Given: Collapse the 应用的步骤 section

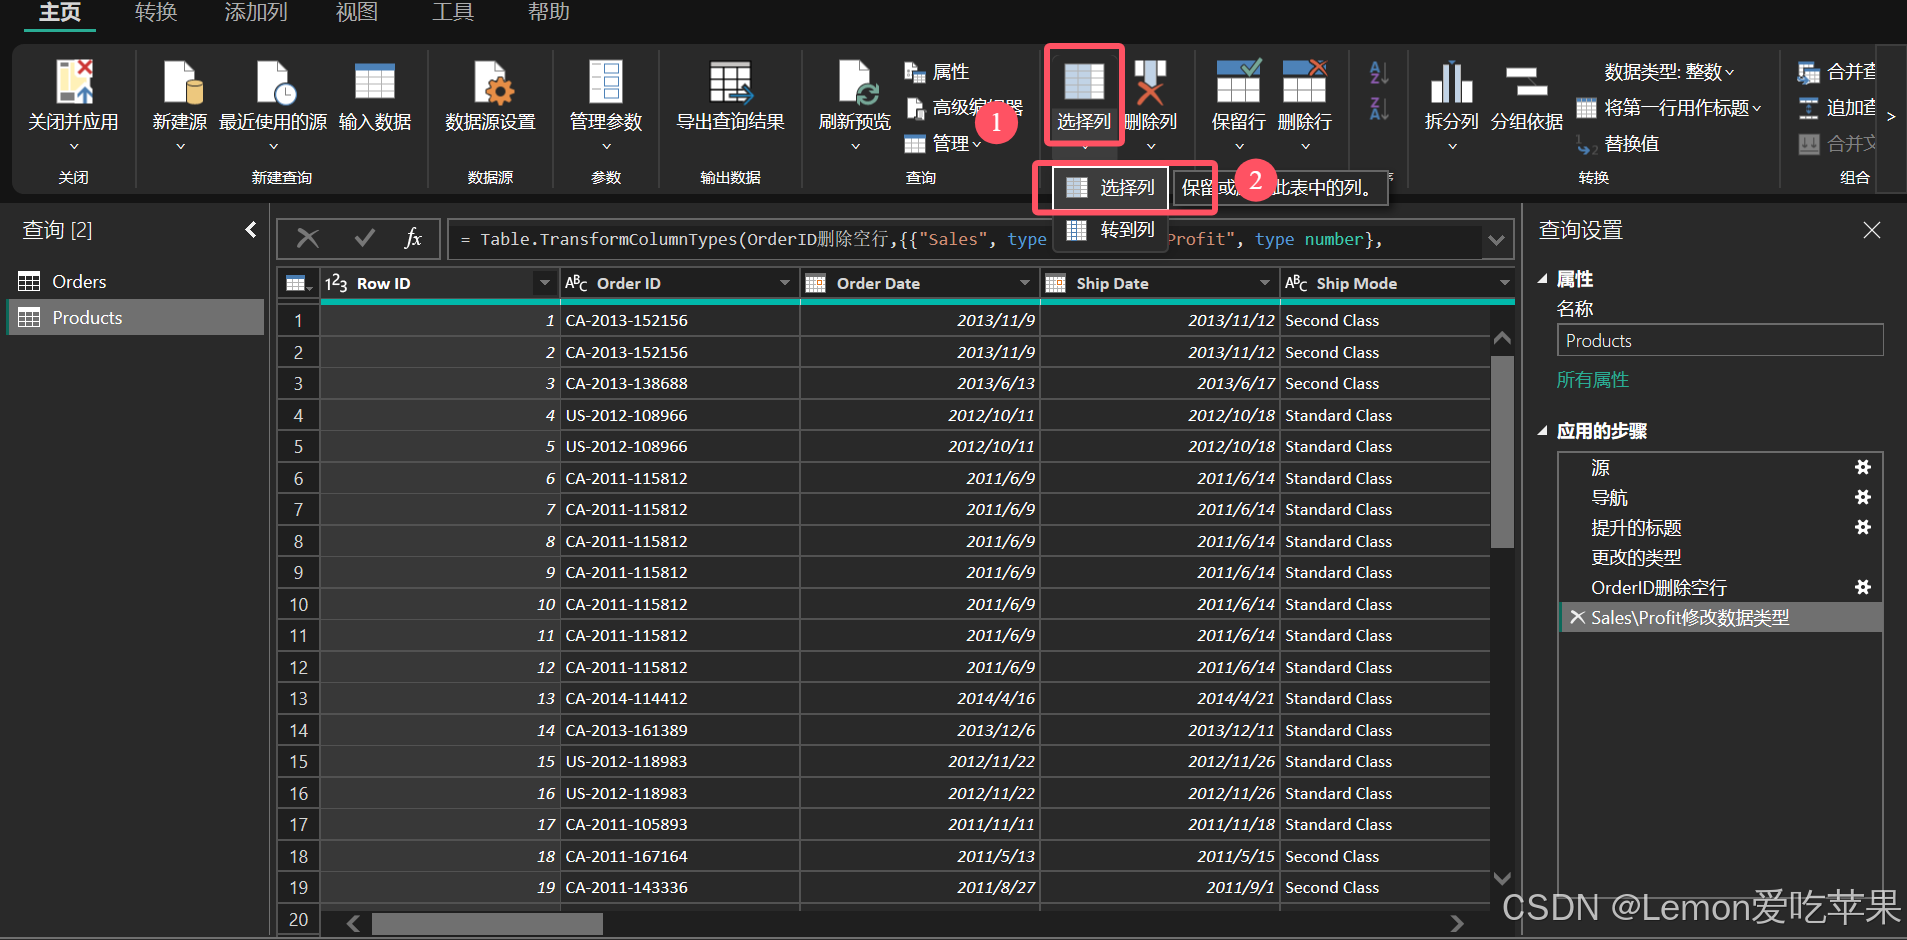Looking at the screenshot, I should click(x=1543, y=431).
